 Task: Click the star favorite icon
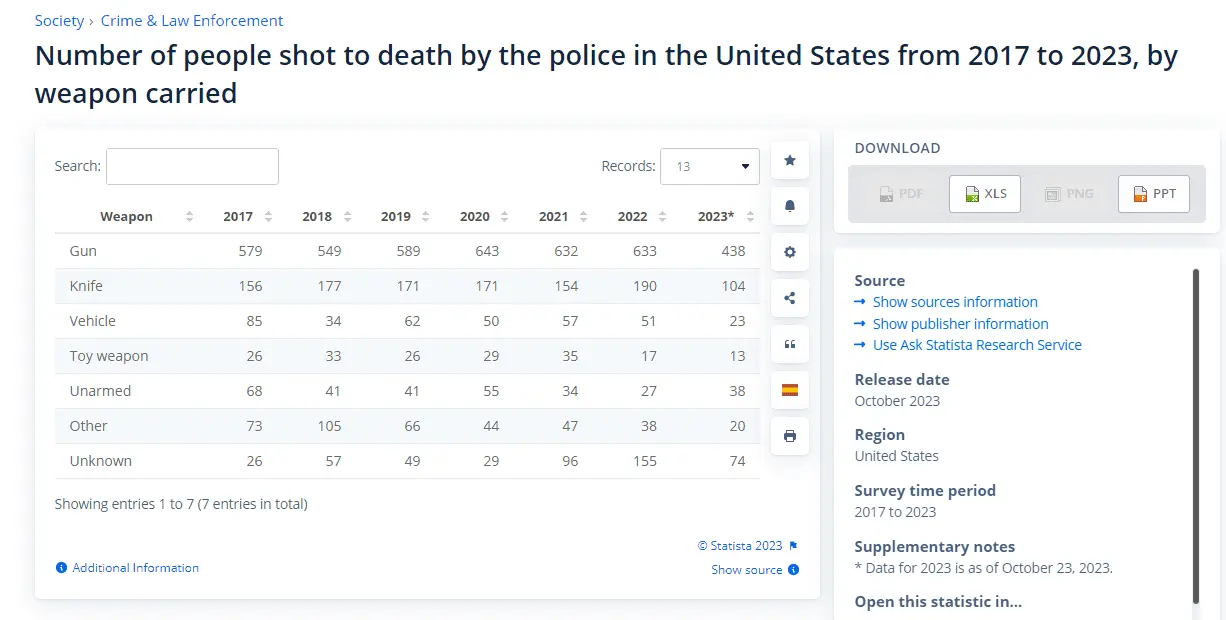tap(790, 160)
